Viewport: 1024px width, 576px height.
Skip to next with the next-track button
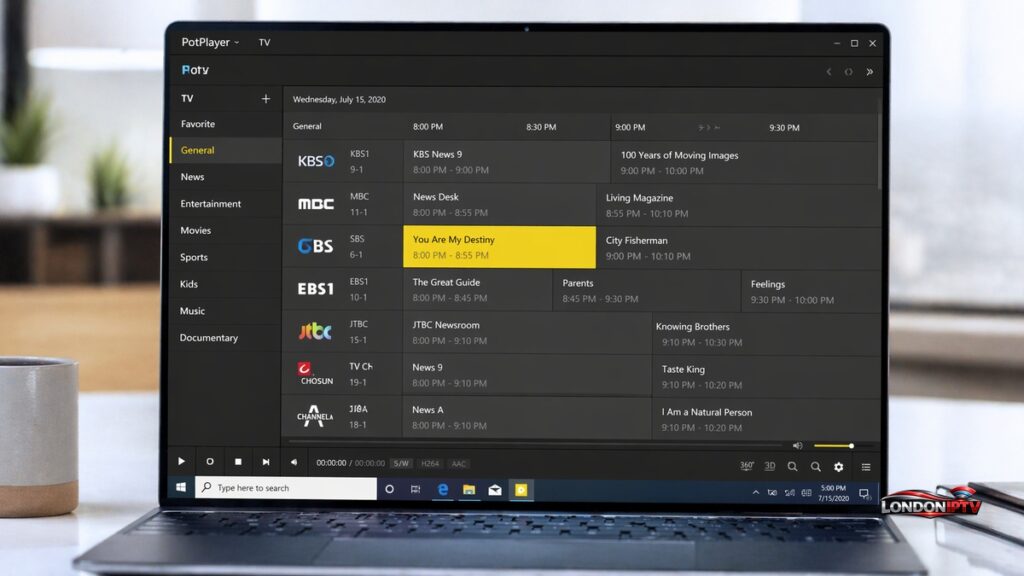(266, 462)
